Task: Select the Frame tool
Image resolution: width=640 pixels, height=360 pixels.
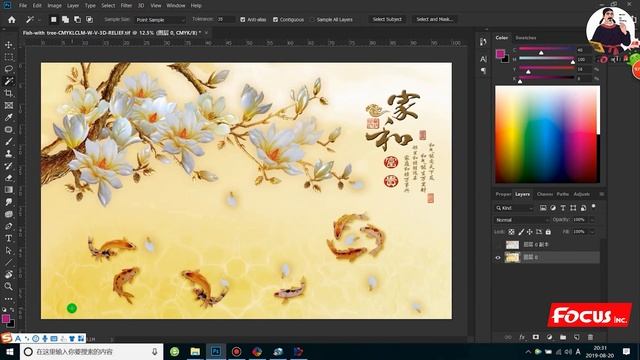Action: pos(9,105)
